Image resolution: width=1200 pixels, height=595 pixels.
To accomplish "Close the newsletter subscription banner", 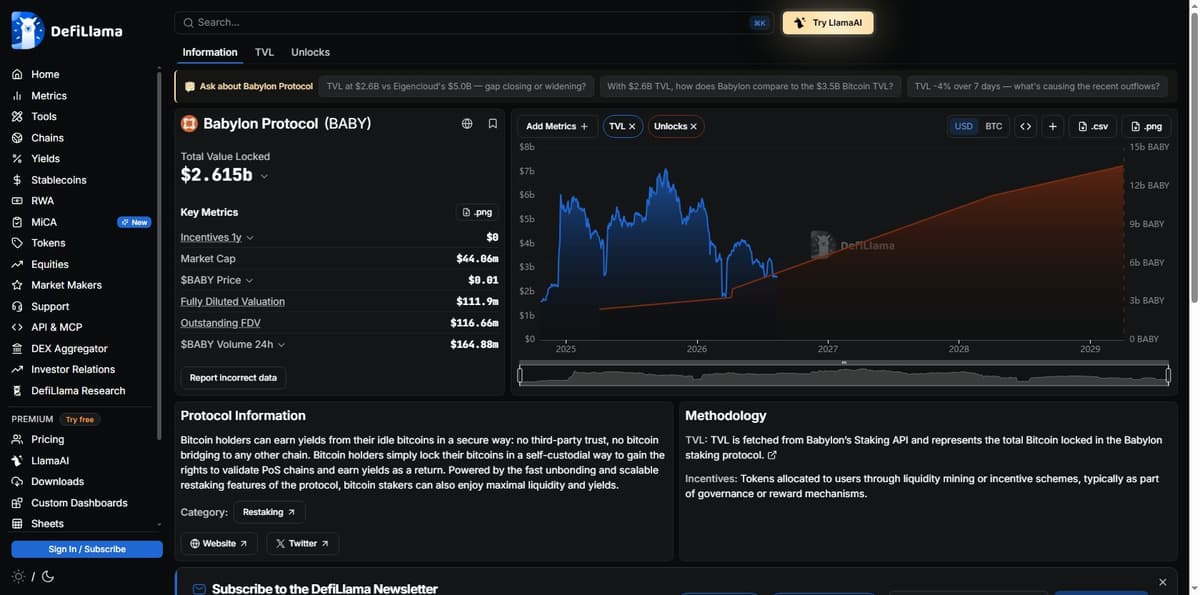I will [x=1162, y=582].
